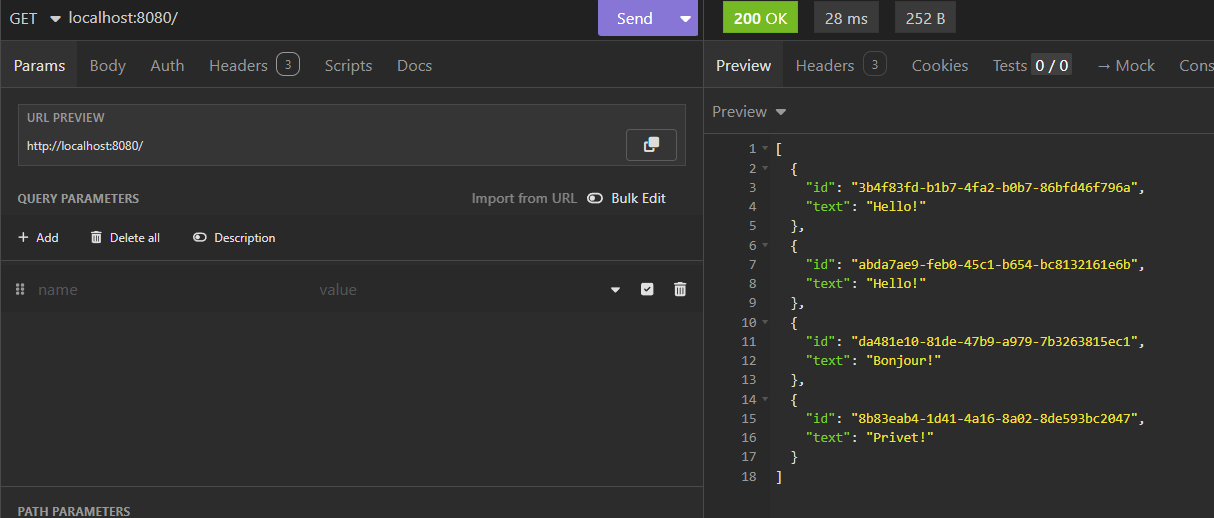
Task: Open the parameter type dropdown arrow
Action: (615, 289)
